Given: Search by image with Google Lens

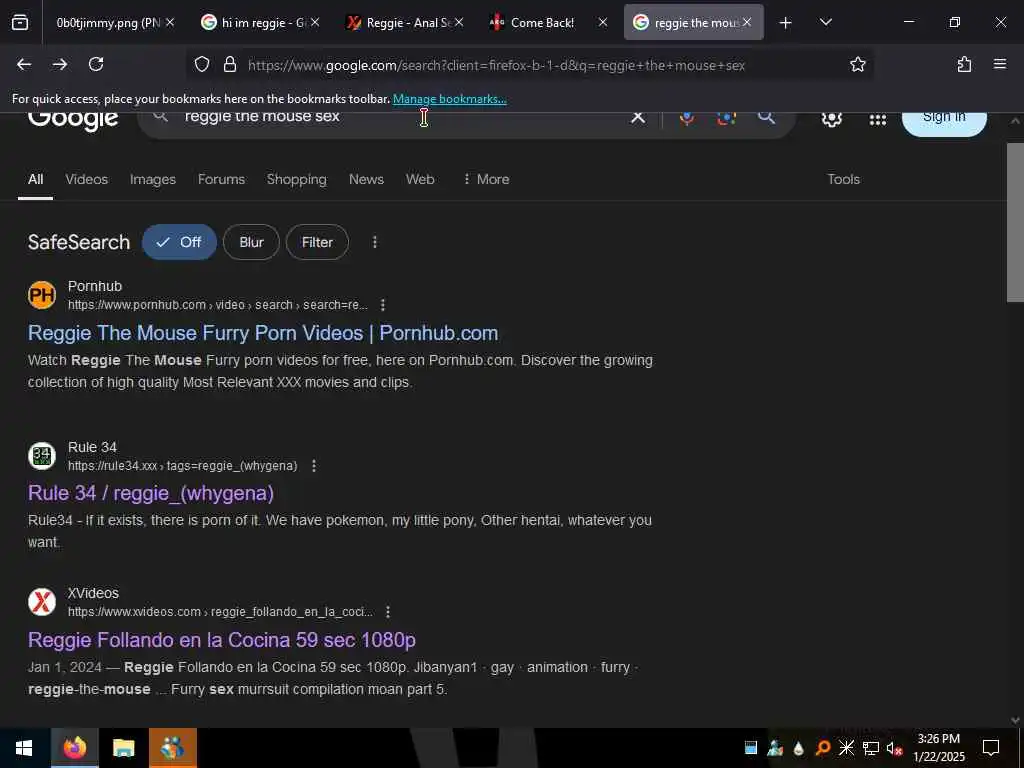Looking at the screenshot, I should coord(726,118).
